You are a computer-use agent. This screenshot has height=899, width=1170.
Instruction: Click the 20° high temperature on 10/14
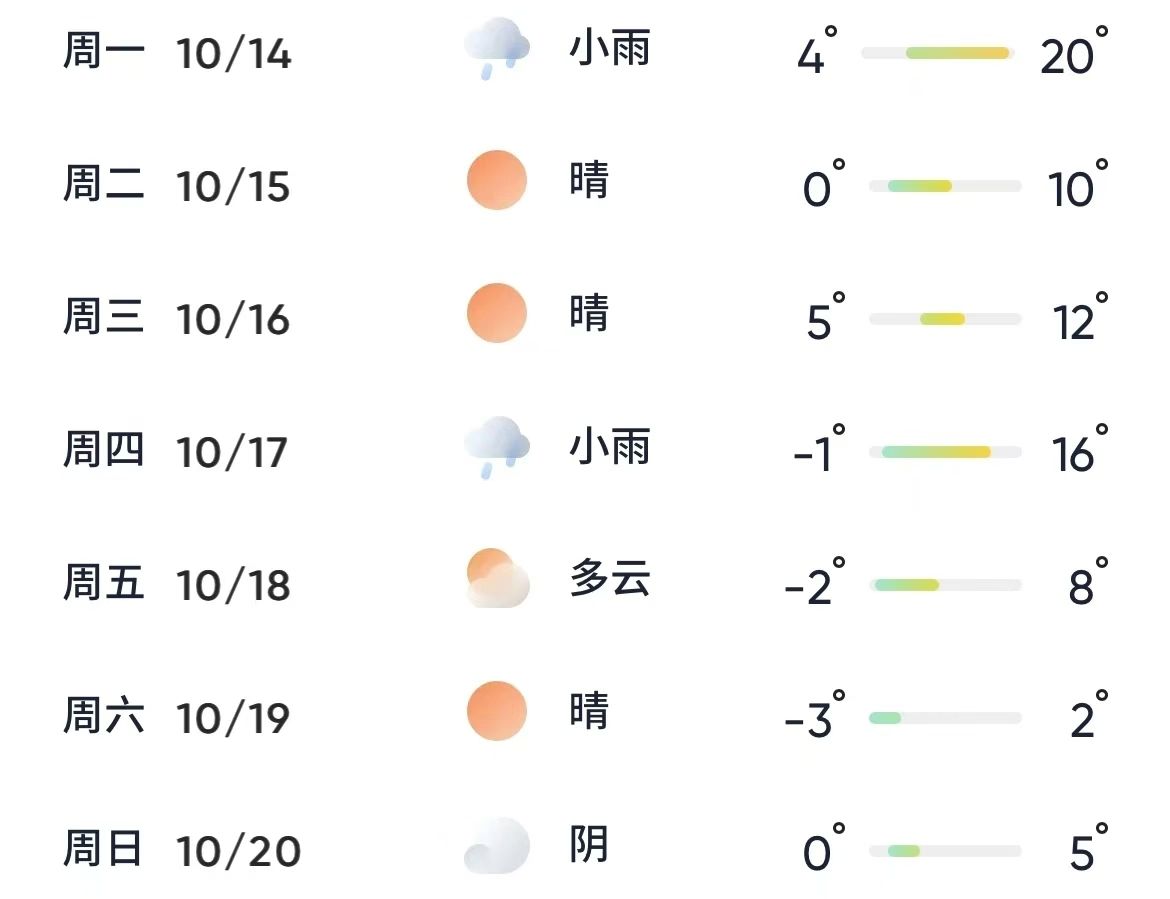point(1072,53)
